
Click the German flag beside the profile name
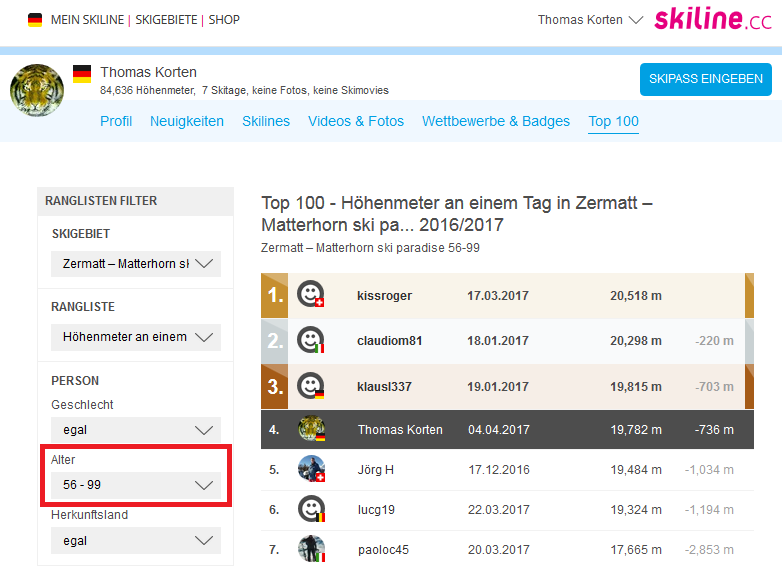[82, 74]
